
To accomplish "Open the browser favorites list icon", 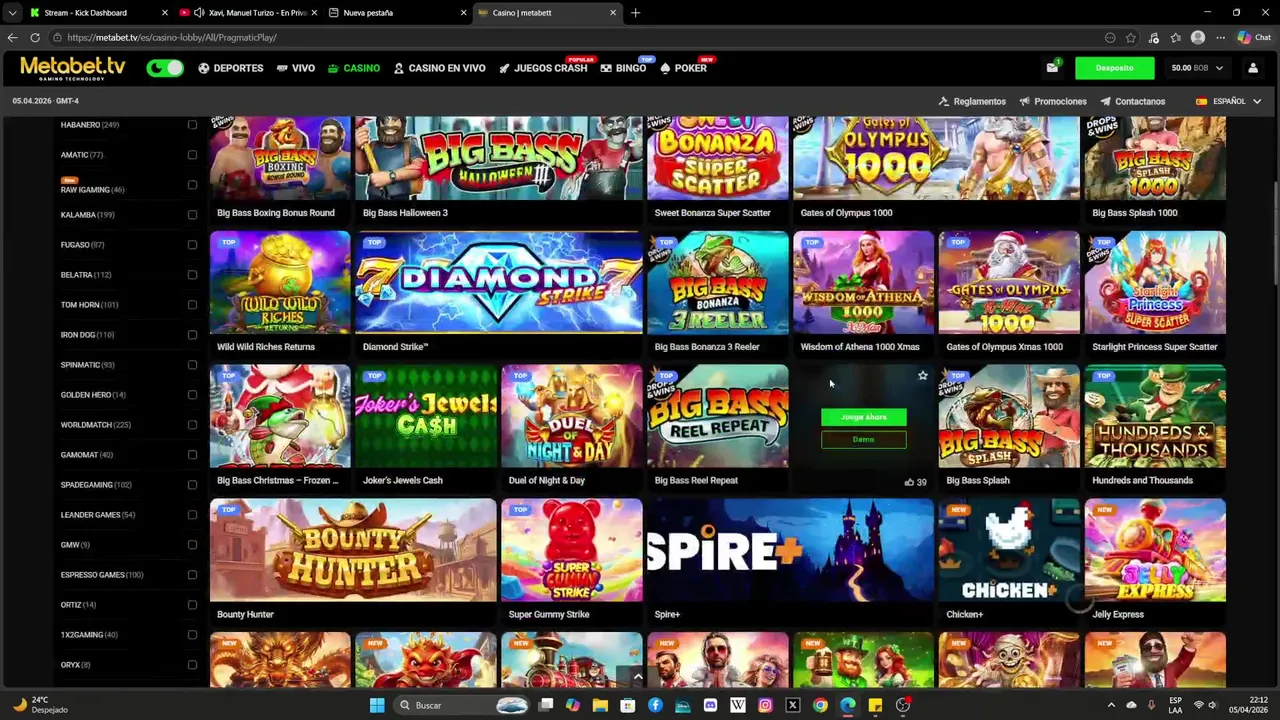I will point(1175,38).
